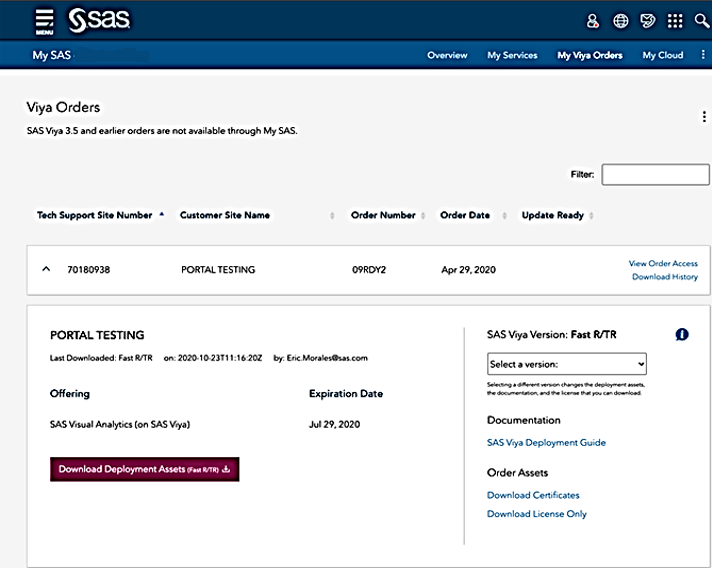Viewport: 712px width, 568px height.
Task: Click the Viya Orders page heading
Action: pos(63,107)
